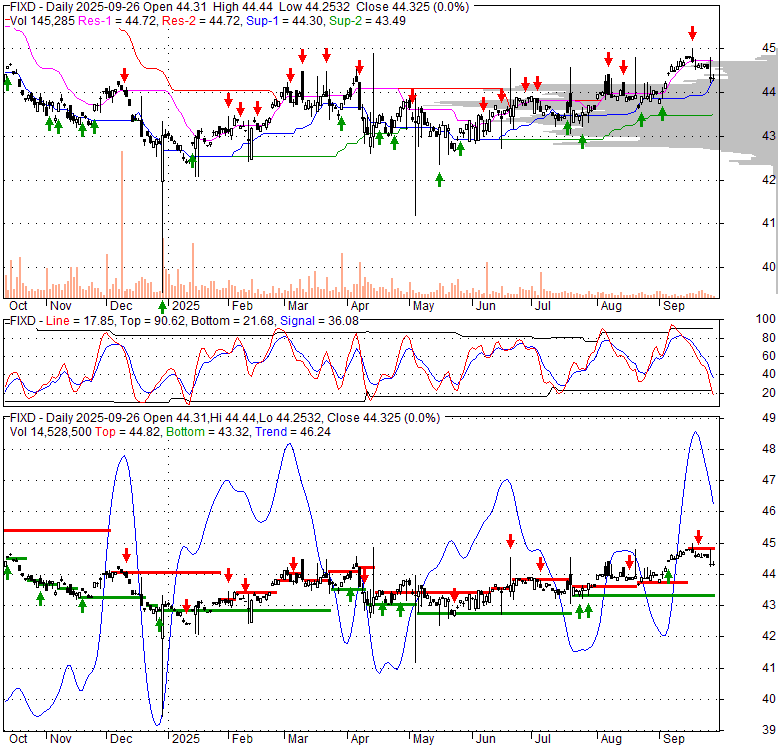Select the Bottom = 21.68 oscillator label

[232, 321]
